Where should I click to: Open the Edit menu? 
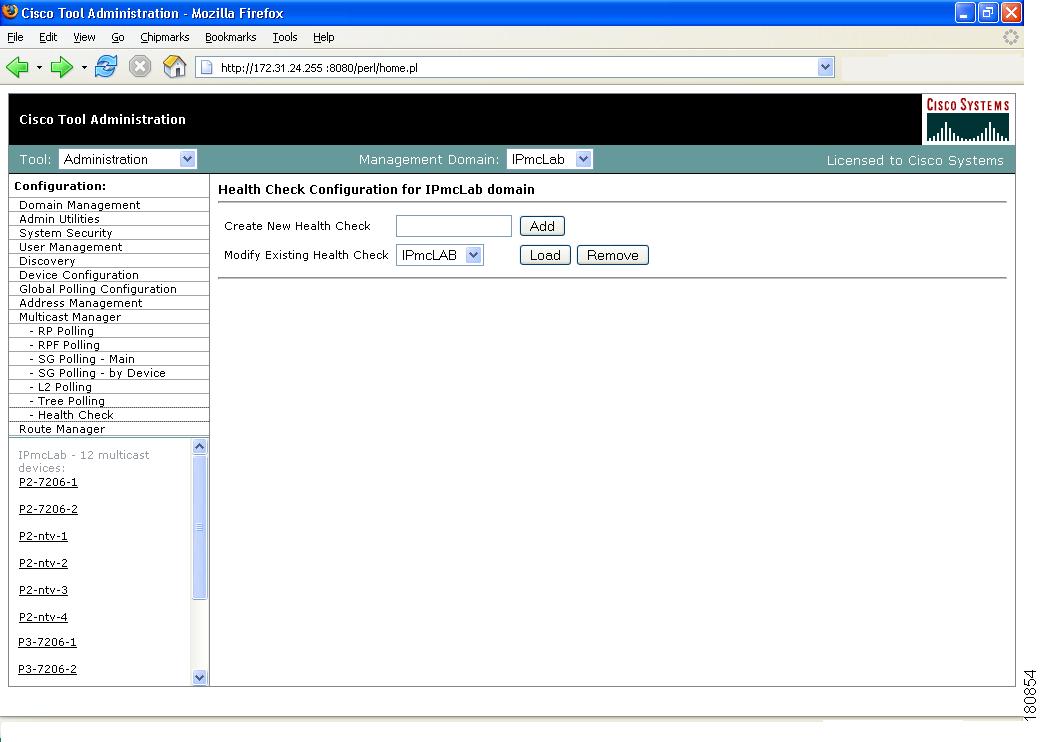48,37
